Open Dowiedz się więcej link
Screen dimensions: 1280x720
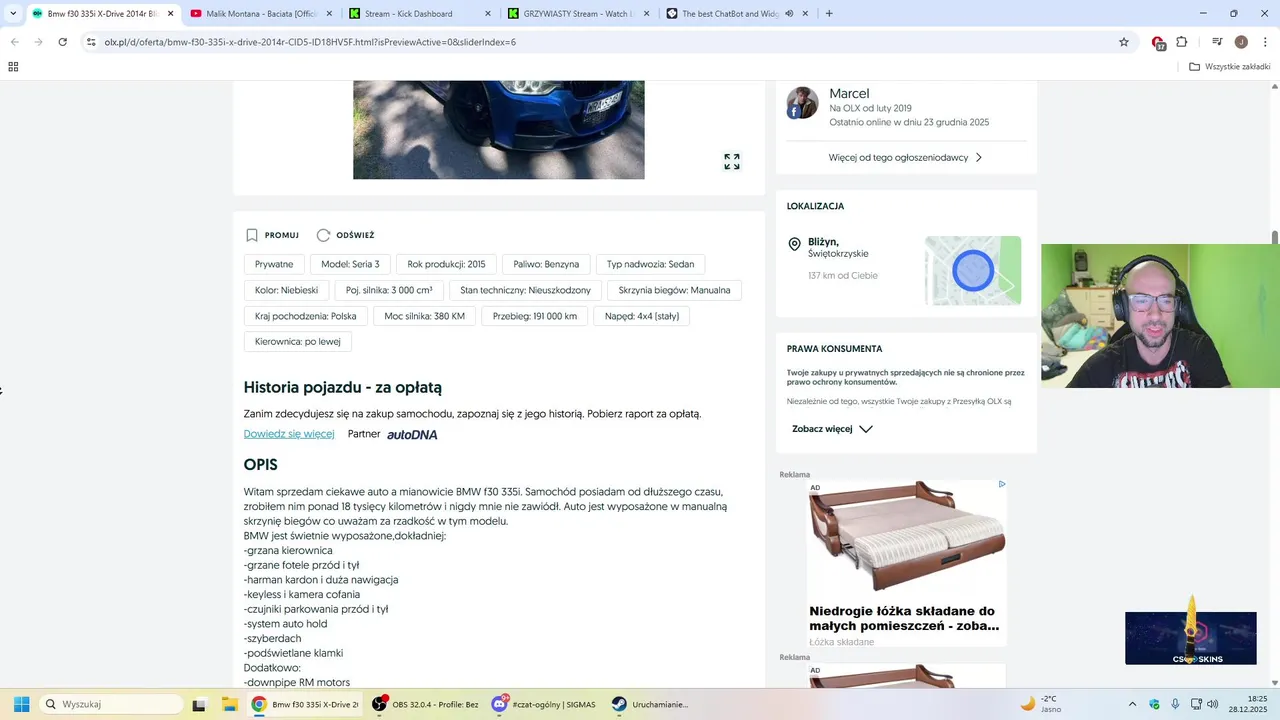pyautogui.click(x=289, y=434)
